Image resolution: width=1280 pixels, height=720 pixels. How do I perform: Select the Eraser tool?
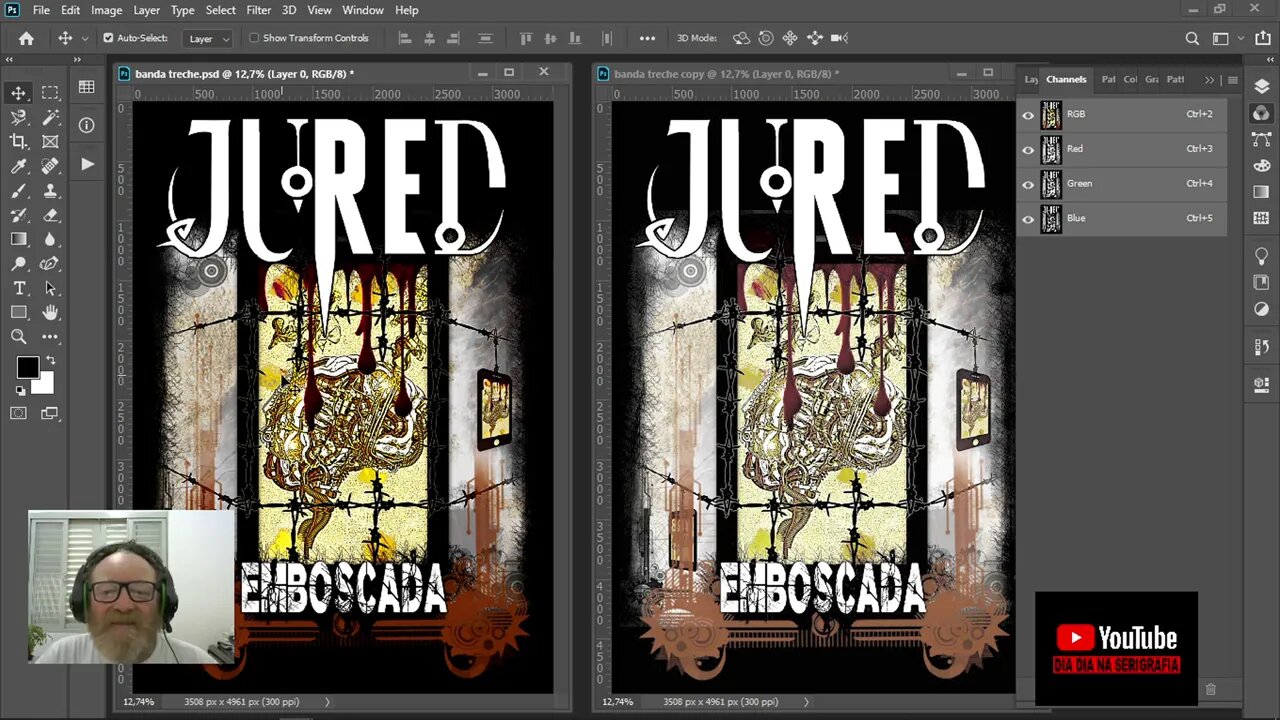click(x=50, y=215)
